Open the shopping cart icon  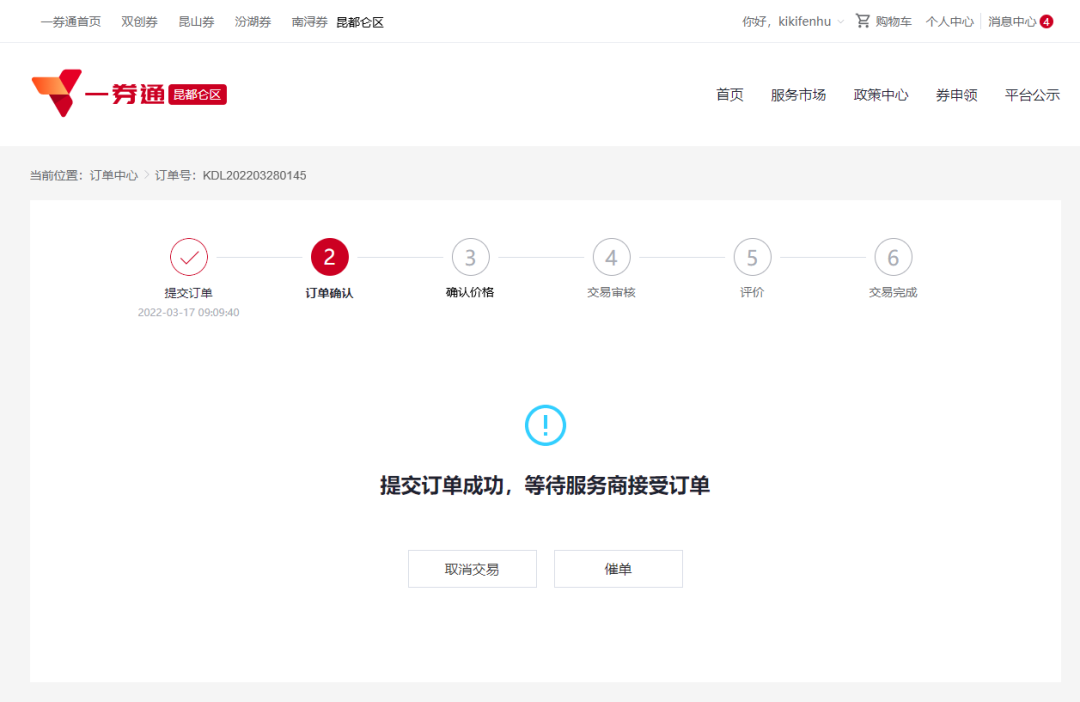862,20
